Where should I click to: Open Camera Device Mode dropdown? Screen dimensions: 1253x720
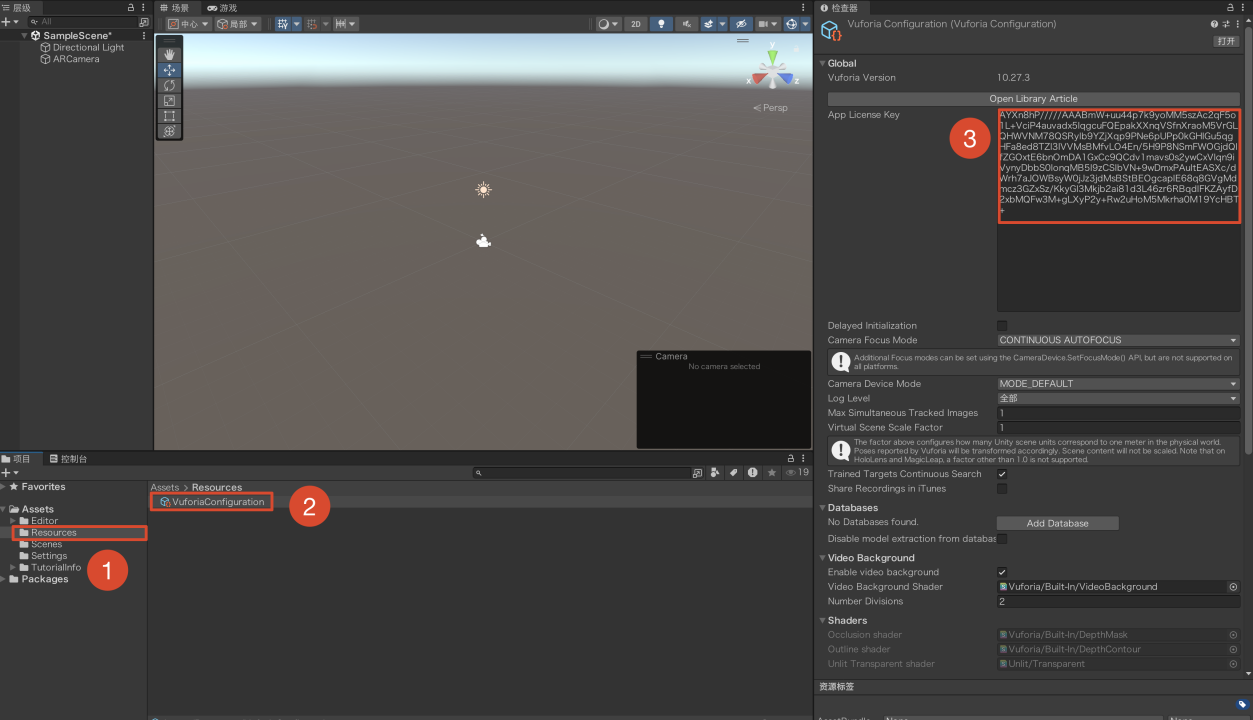[x=1118, y=384]
